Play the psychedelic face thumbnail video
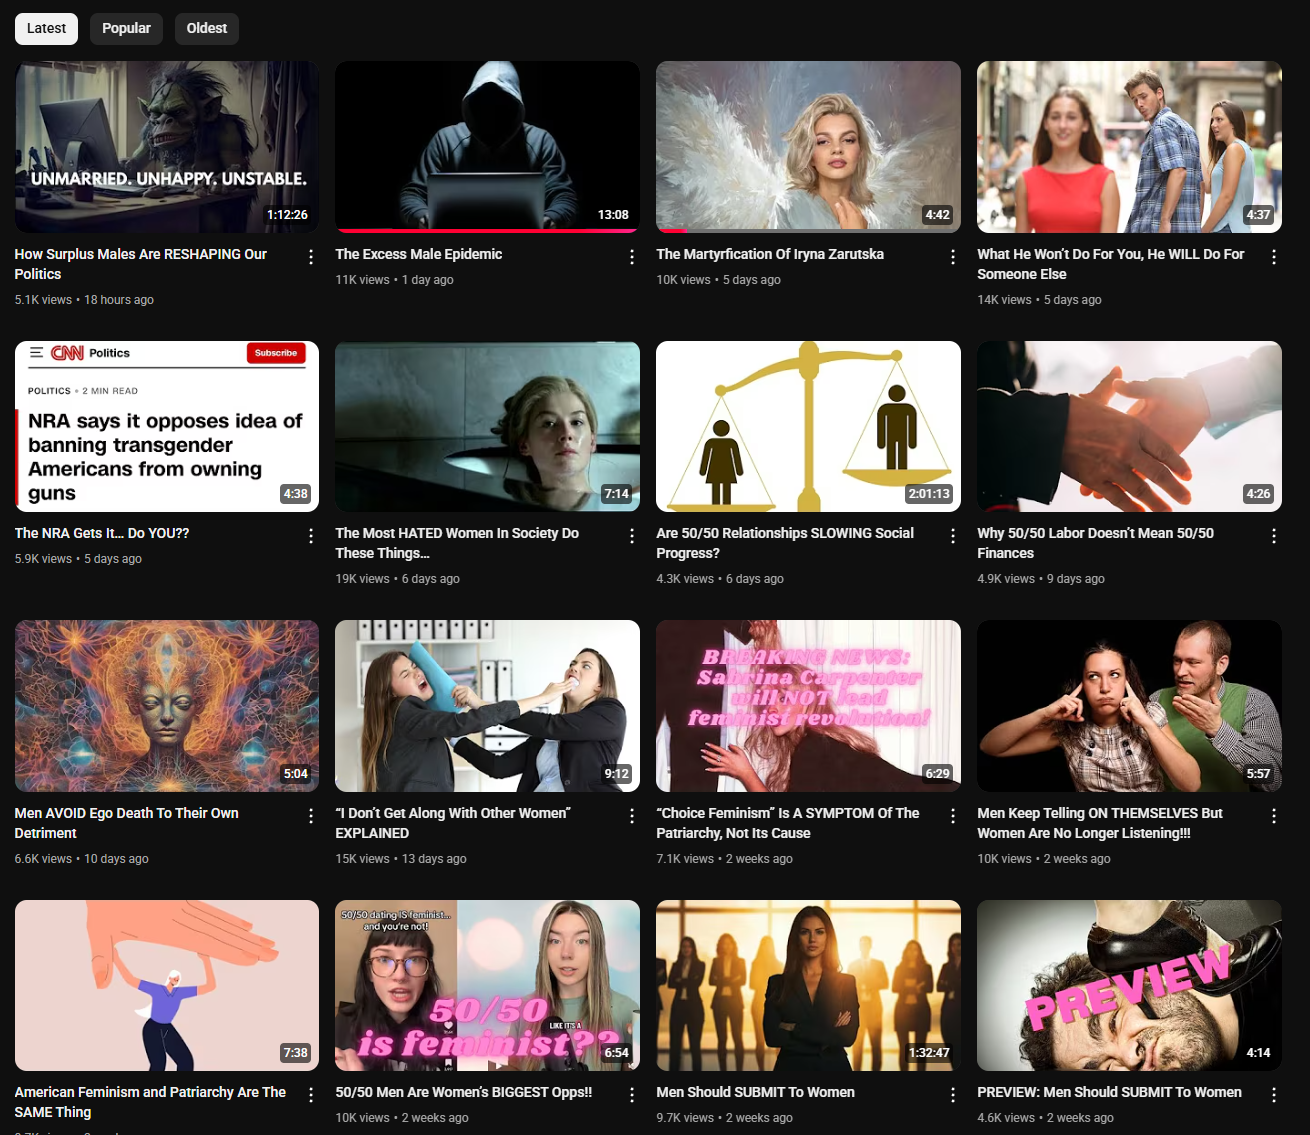Screen dimensions: 1310x1135 (167, 706)
